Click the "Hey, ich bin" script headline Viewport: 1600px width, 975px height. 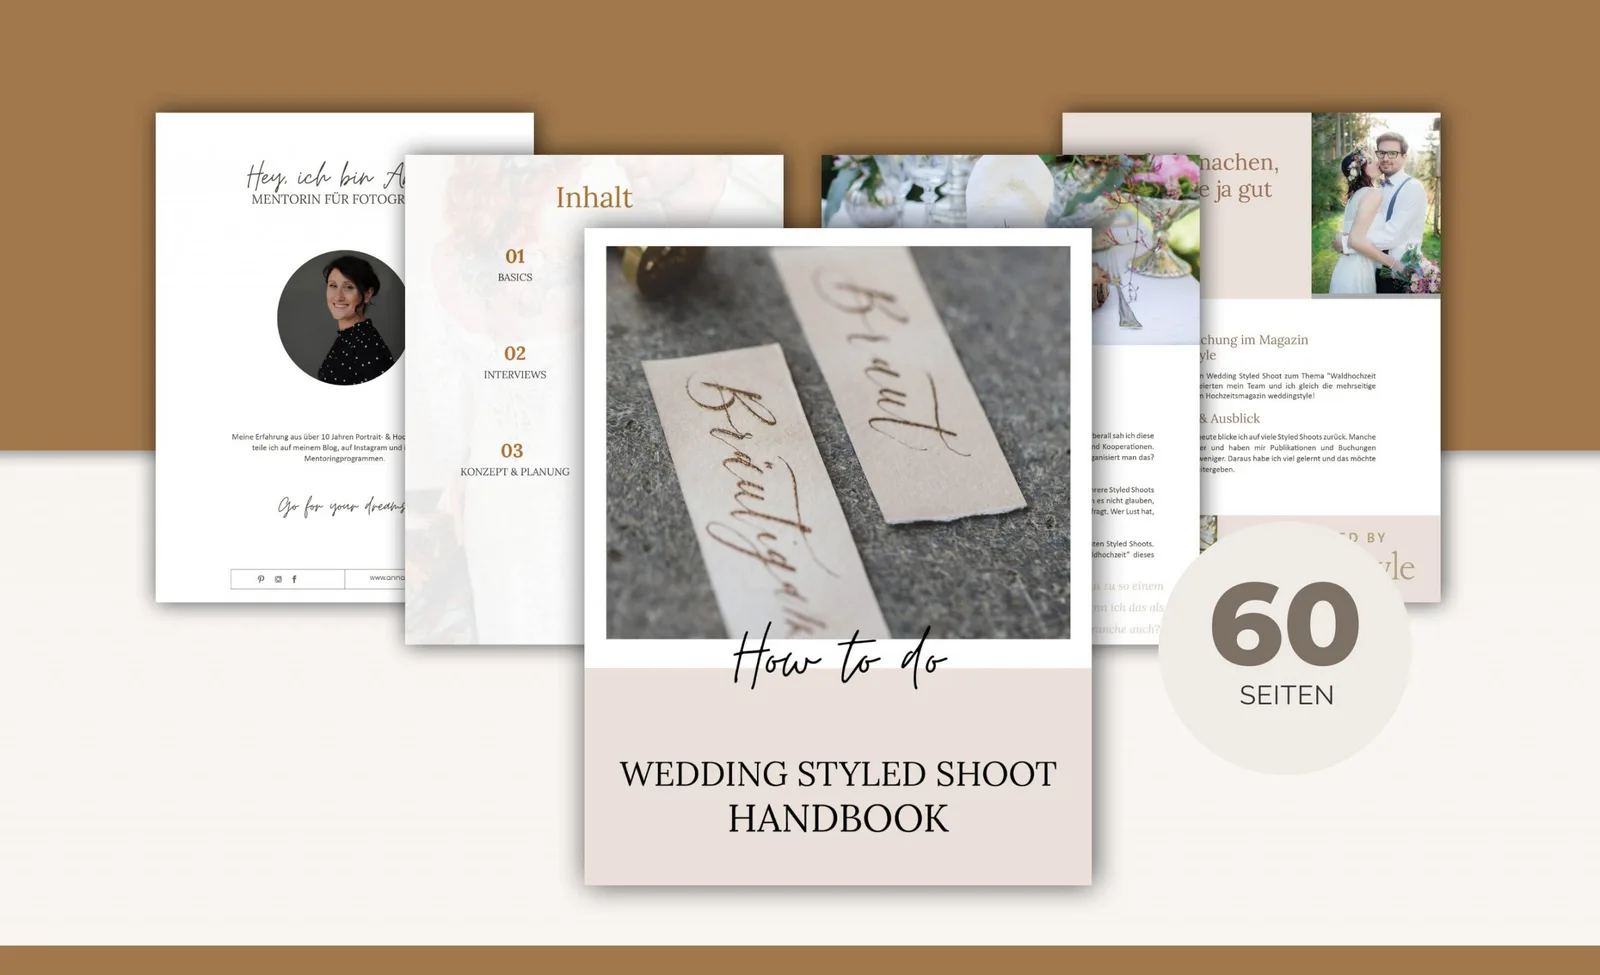[x=326, y=176]
